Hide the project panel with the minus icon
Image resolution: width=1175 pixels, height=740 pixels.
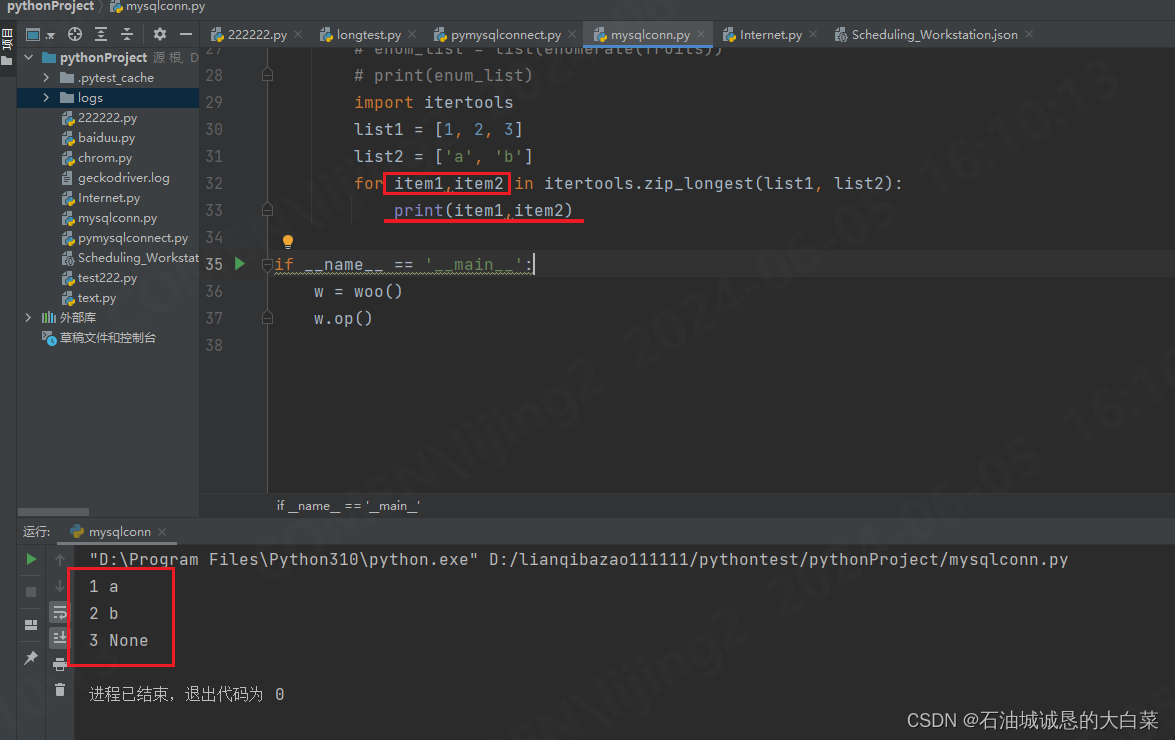[x=186, y=34]
